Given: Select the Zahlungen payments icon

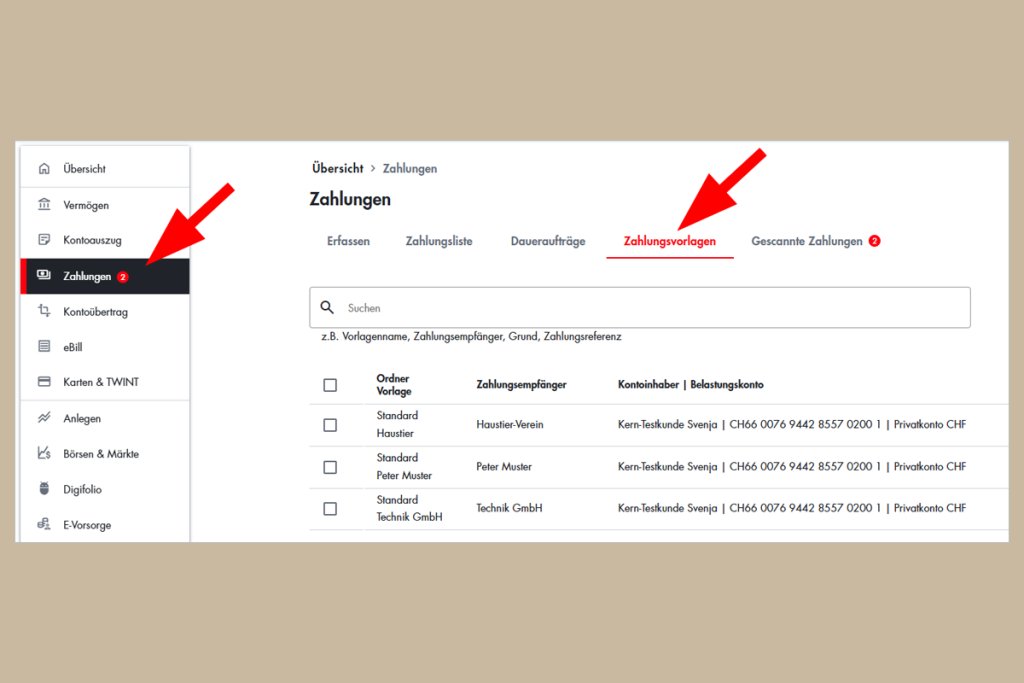Looking at the screenshot, I should [x=44, y=276].
